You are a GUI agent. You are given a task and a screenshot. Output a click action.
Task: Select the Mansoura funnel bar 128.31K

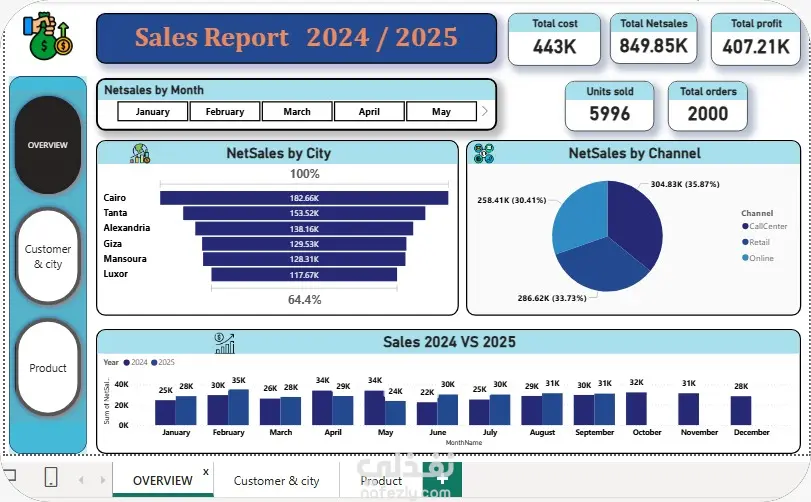click(304, 259)
